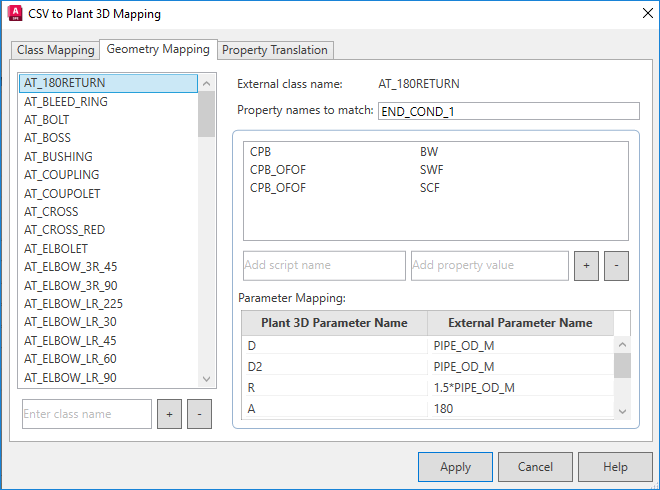The height and width of the screenshot is (490, 660).
Task: Remove script mapping with minus button
Action: point(616,266)
